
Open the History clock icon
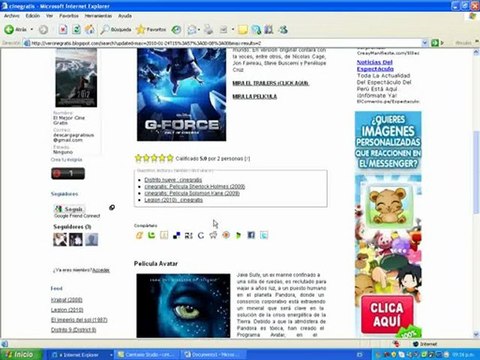(x=176, y=30)
